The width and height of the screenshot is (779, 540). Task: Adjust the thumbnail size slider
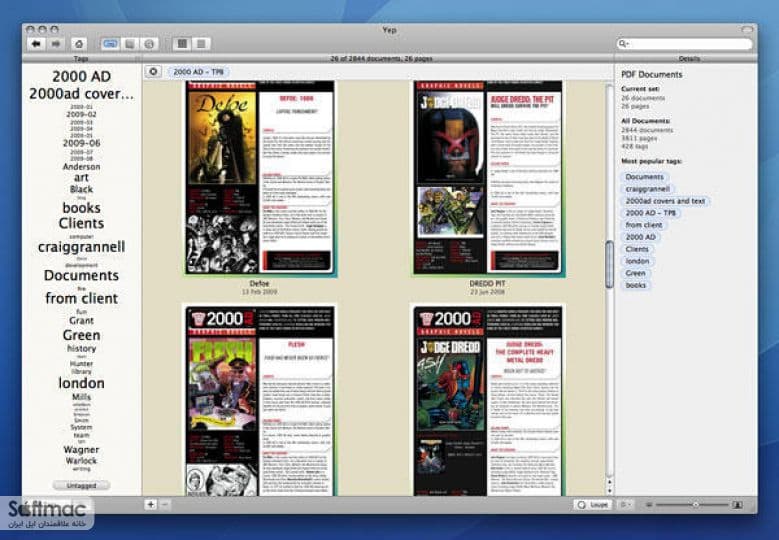click(x=695, y=505)
